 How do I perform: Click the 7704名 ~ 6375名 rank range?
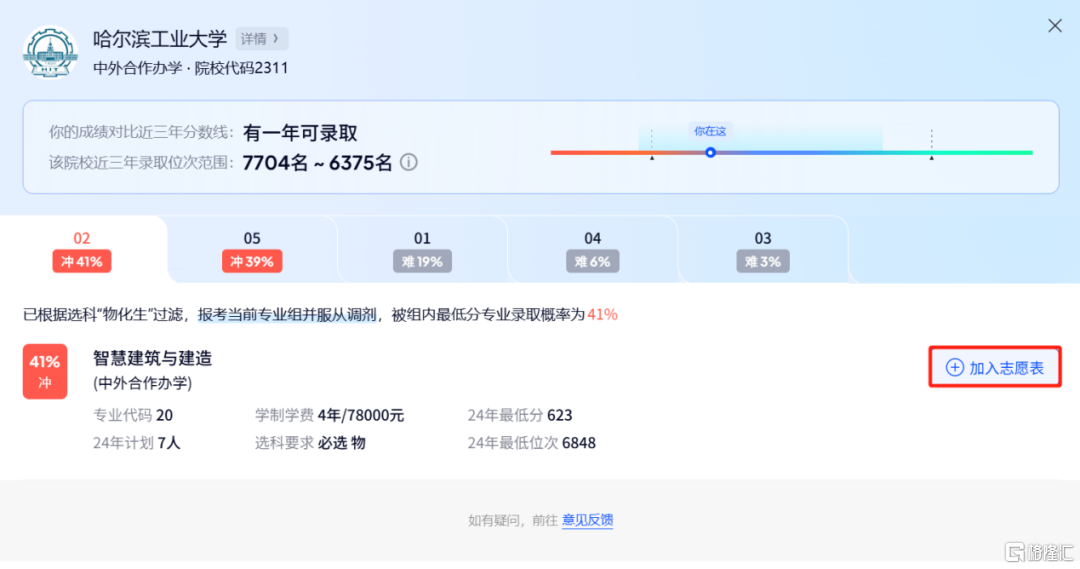(x=317, y=163)
